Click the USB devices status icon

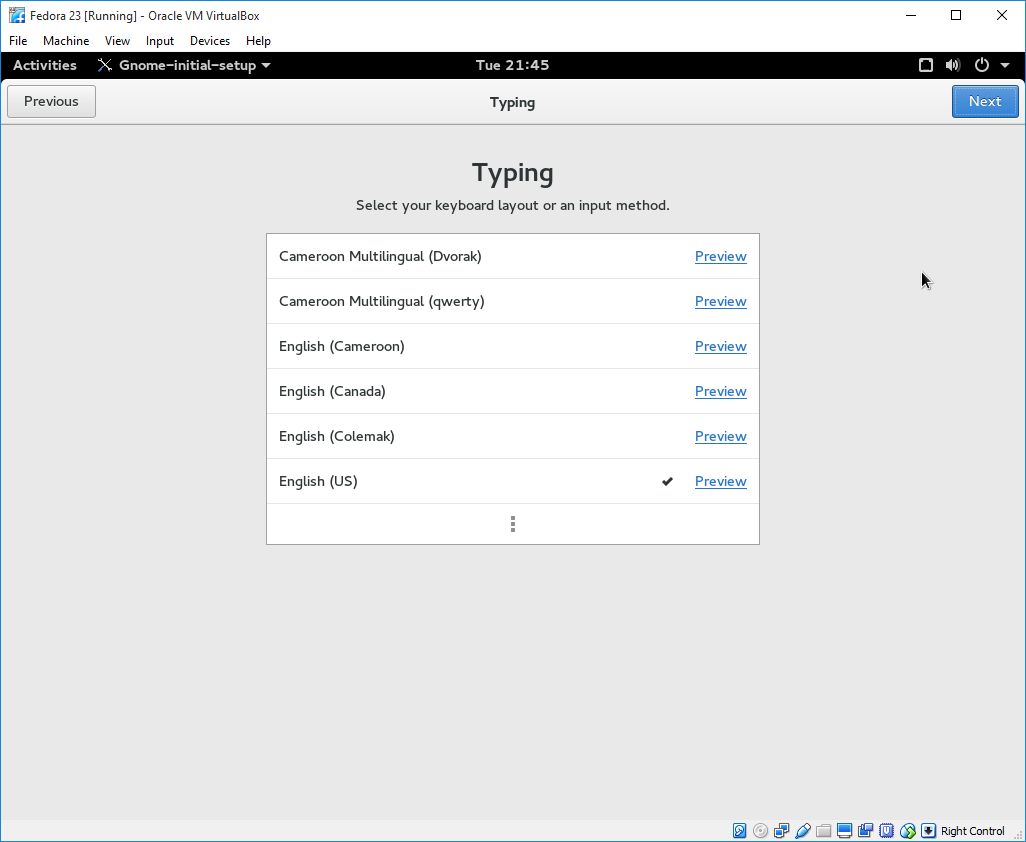[x=803, y=831]
